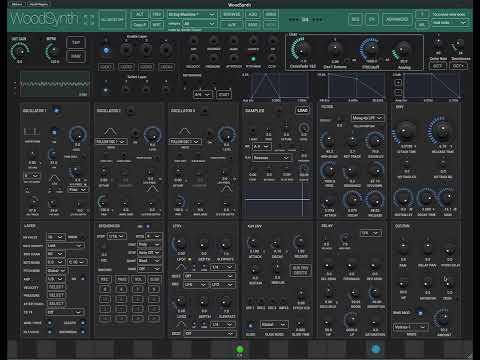
Task: Open the preset category All dropdown
Action: 199,24
